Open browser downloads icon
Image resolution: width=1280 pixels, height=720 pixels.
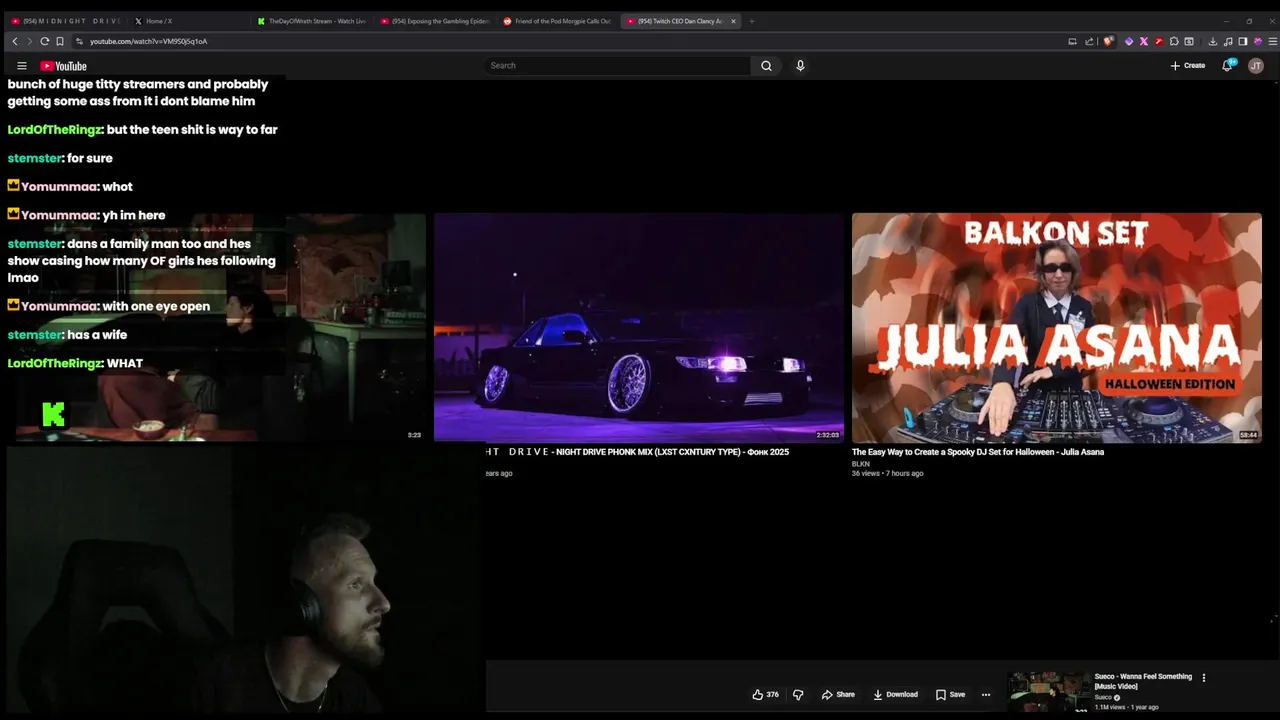point(1213,41)
